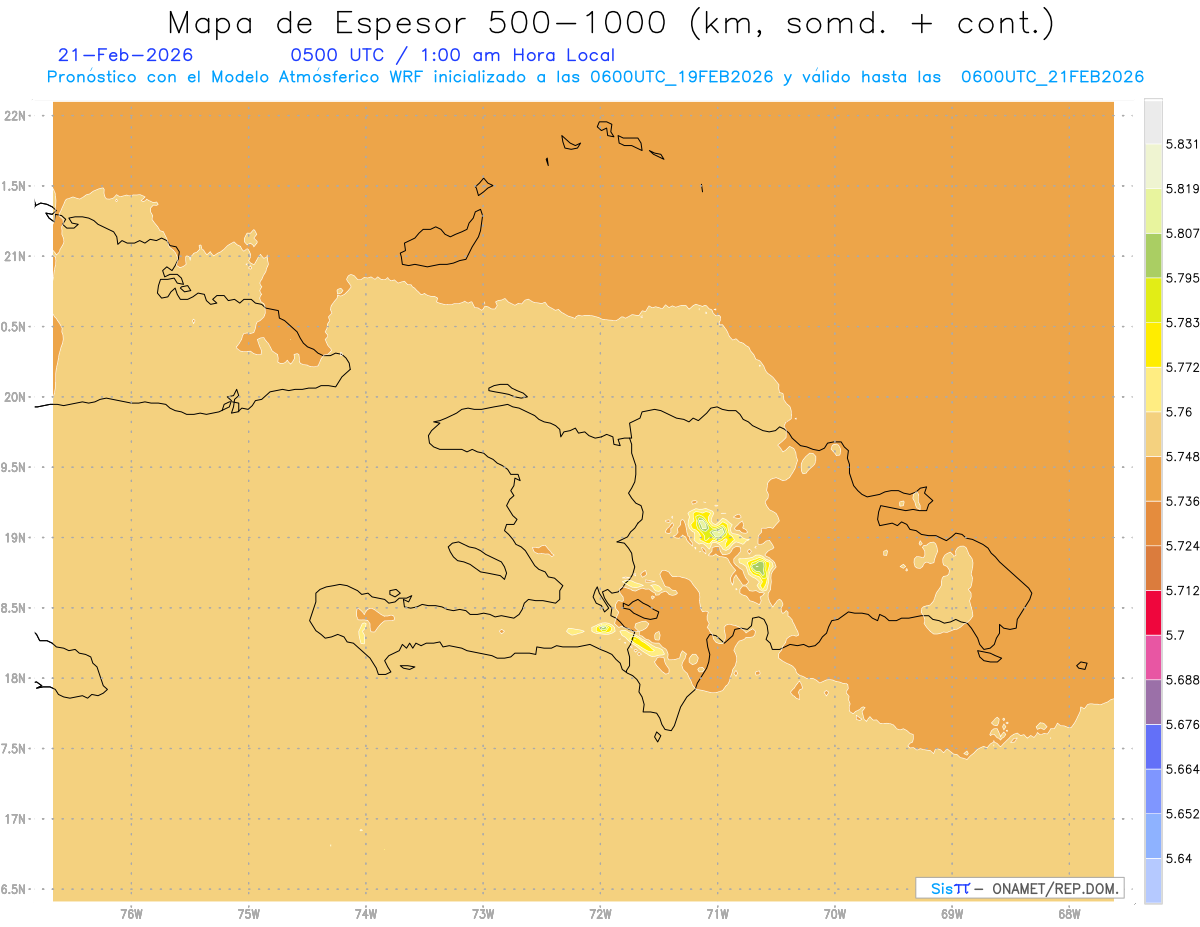This screenshot has height=927, width=1200.
Task: Pick the orange swatch between 5.736 and 5.748
Action: [x=1153, y=479]
